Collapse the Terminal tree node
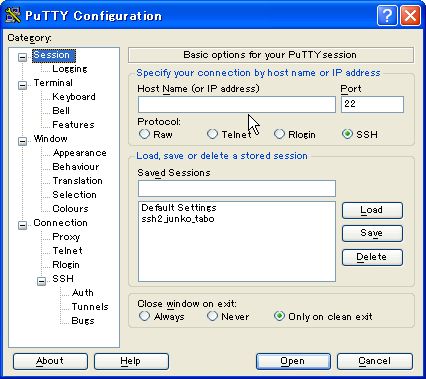426x379 pixels. (22, 85)
